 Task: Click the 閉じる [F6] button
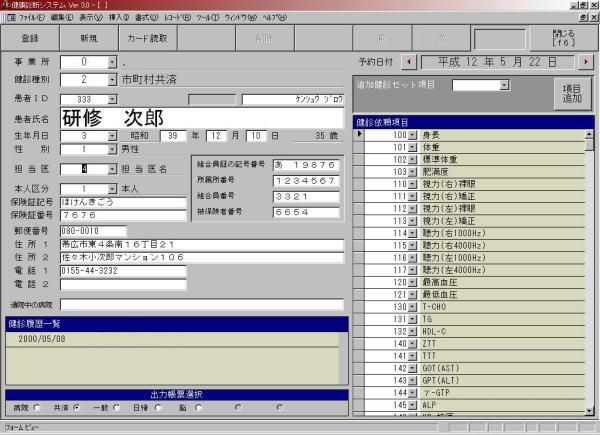(x=563, y=38)
